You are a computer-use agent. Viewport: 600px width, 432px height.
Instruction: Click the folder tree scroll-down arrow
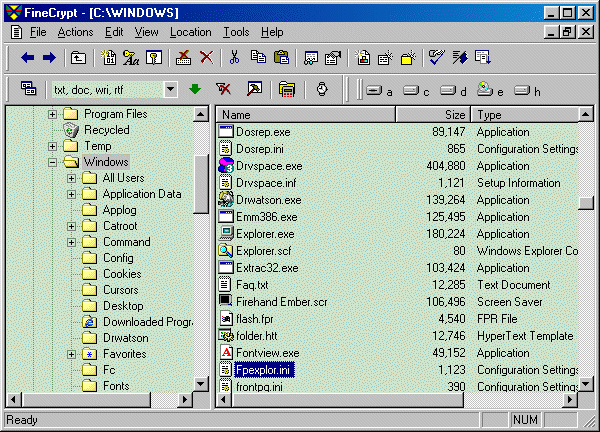click(201, 383)
